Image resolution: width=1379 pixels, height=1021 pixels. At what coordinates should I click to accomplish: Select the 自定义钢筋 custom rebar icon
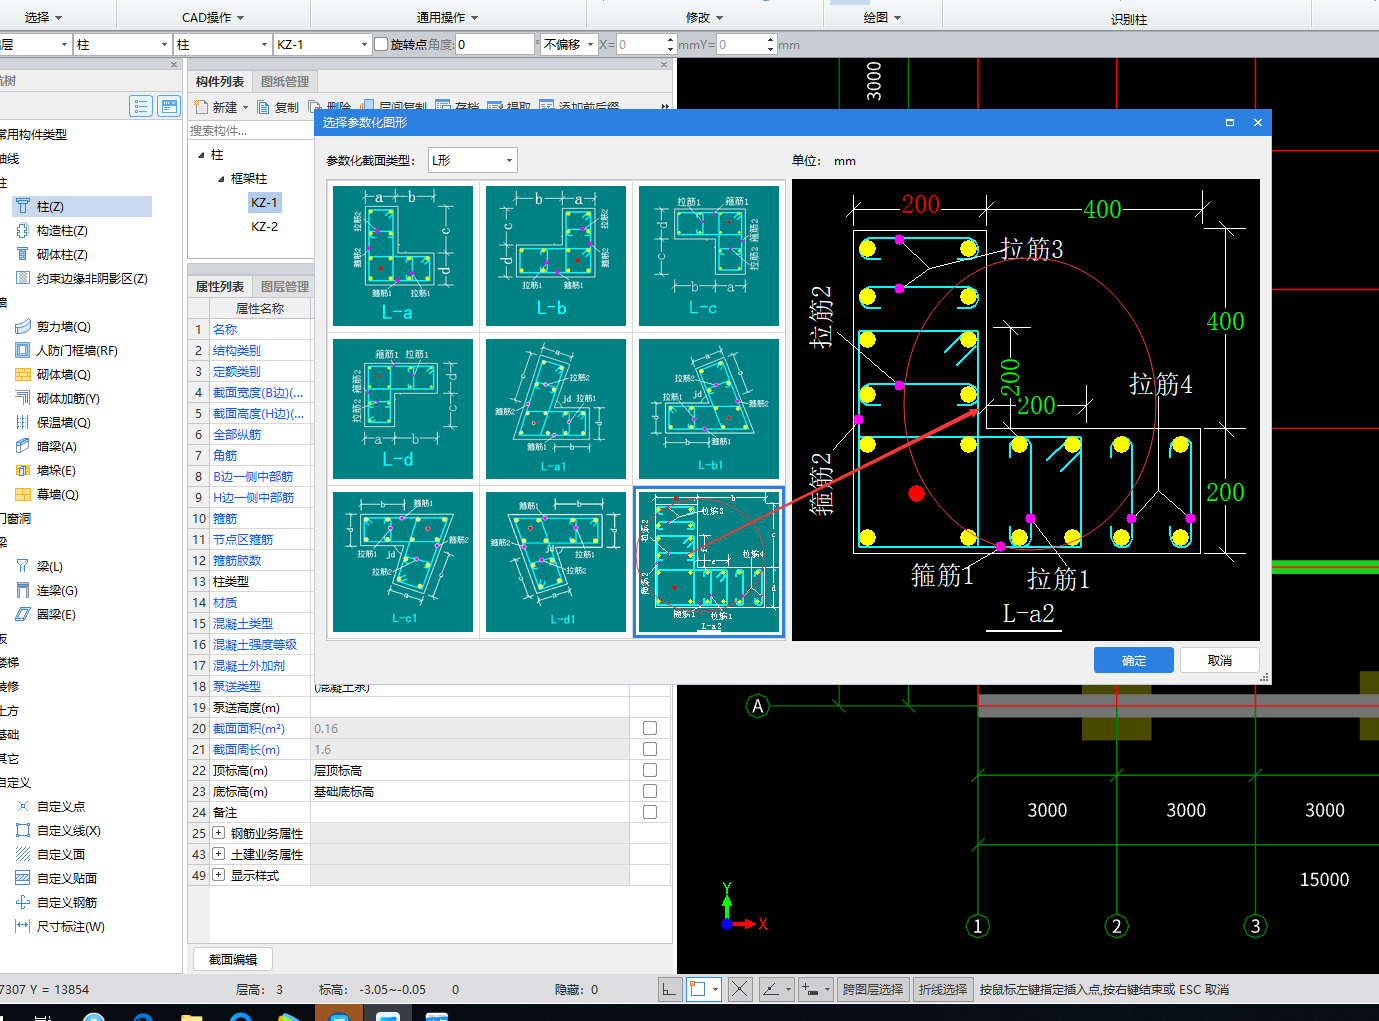(x=22, y=903)
